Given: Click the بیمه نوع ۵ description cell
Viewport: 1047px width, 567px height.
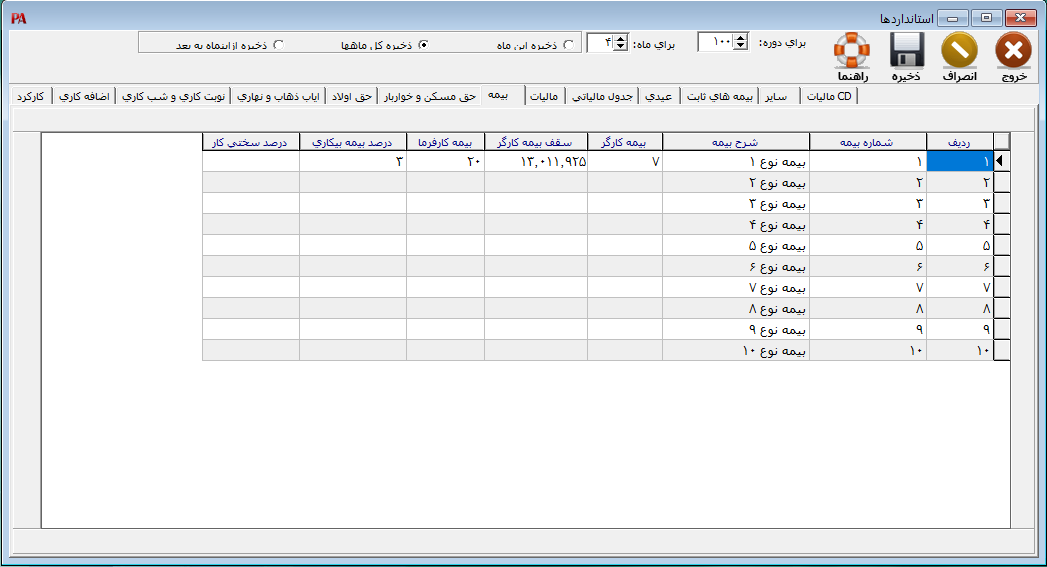Looking at the screenshot, I should tap(735, 245).
